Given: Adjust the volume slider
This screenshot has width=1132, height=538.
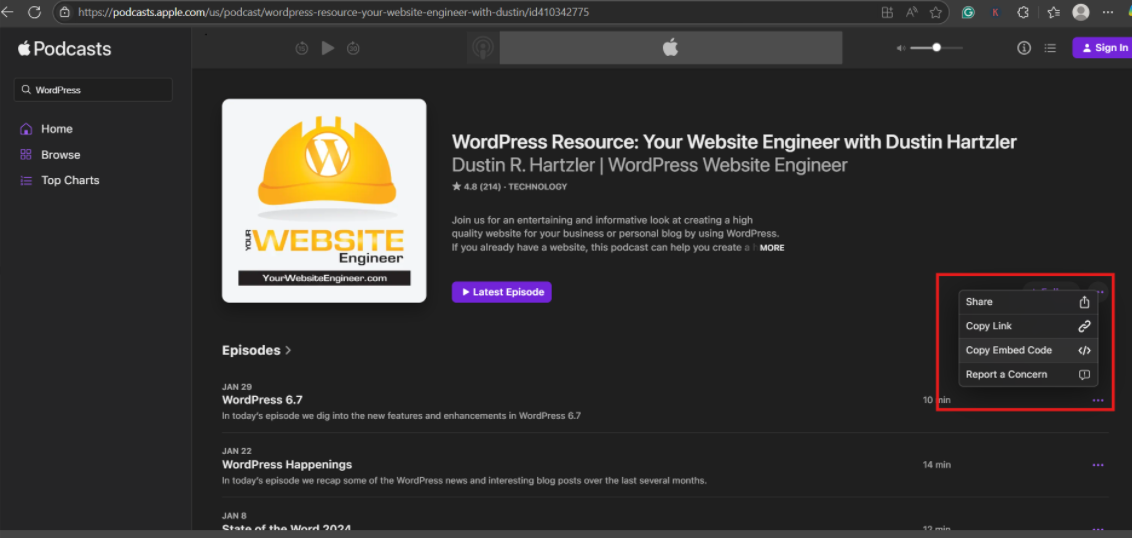Looking at the screenshot, I should 936,48.
